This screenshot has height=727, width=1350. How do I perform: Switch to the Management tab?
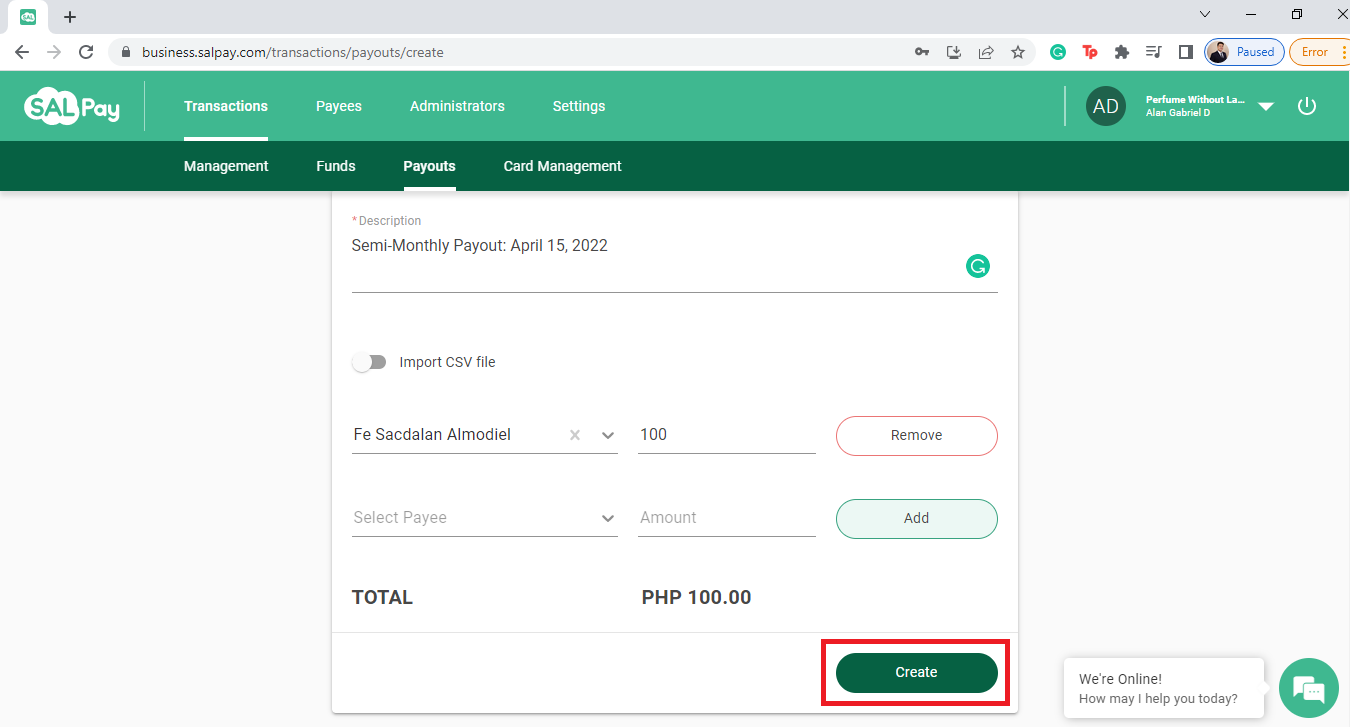tap(226, 166)
